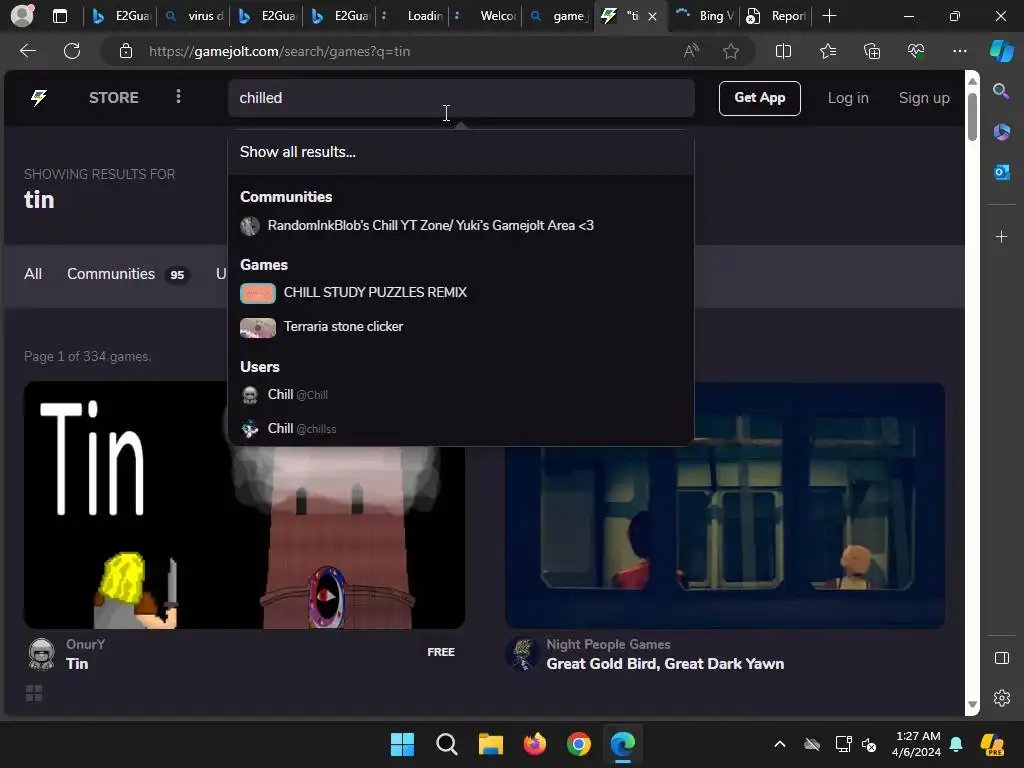
Task: Open the Favorites list icon
Action: coord(827,51)
